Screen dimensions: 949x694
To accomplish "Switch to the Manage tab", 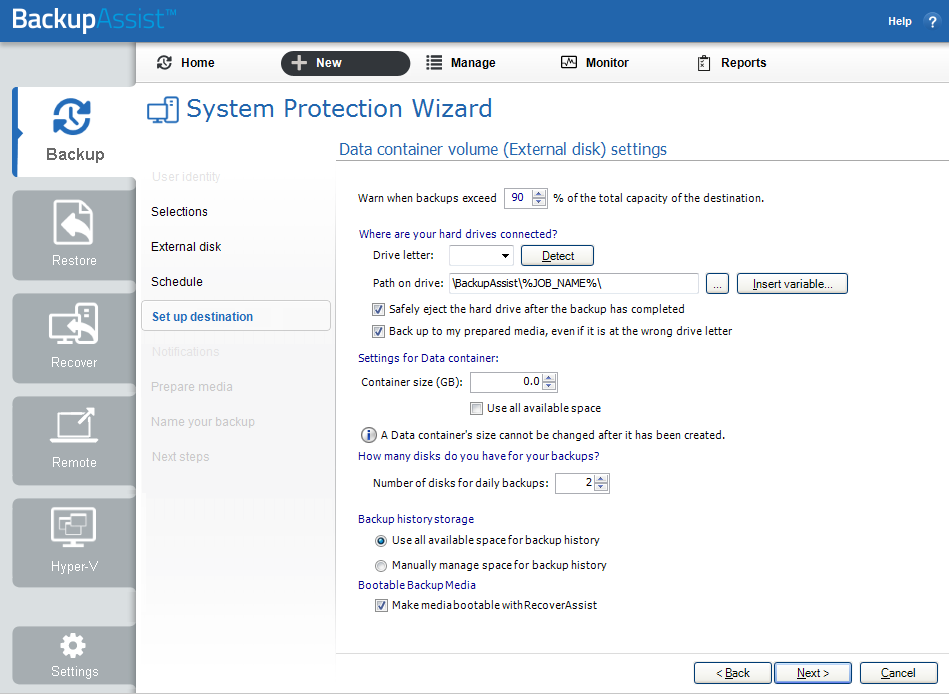I will coord(461,63).
